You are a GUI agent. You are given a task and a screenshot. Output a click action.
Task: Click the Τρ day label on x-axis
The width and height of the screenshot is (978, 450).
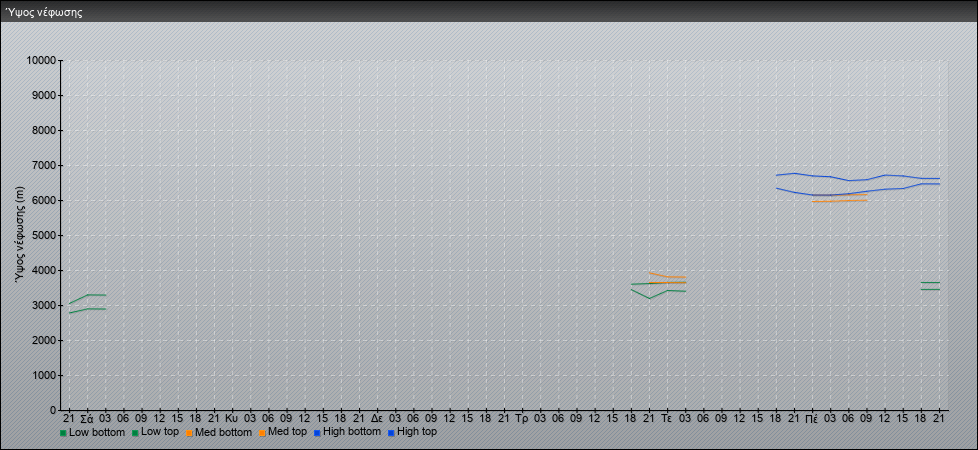[521, 418]
